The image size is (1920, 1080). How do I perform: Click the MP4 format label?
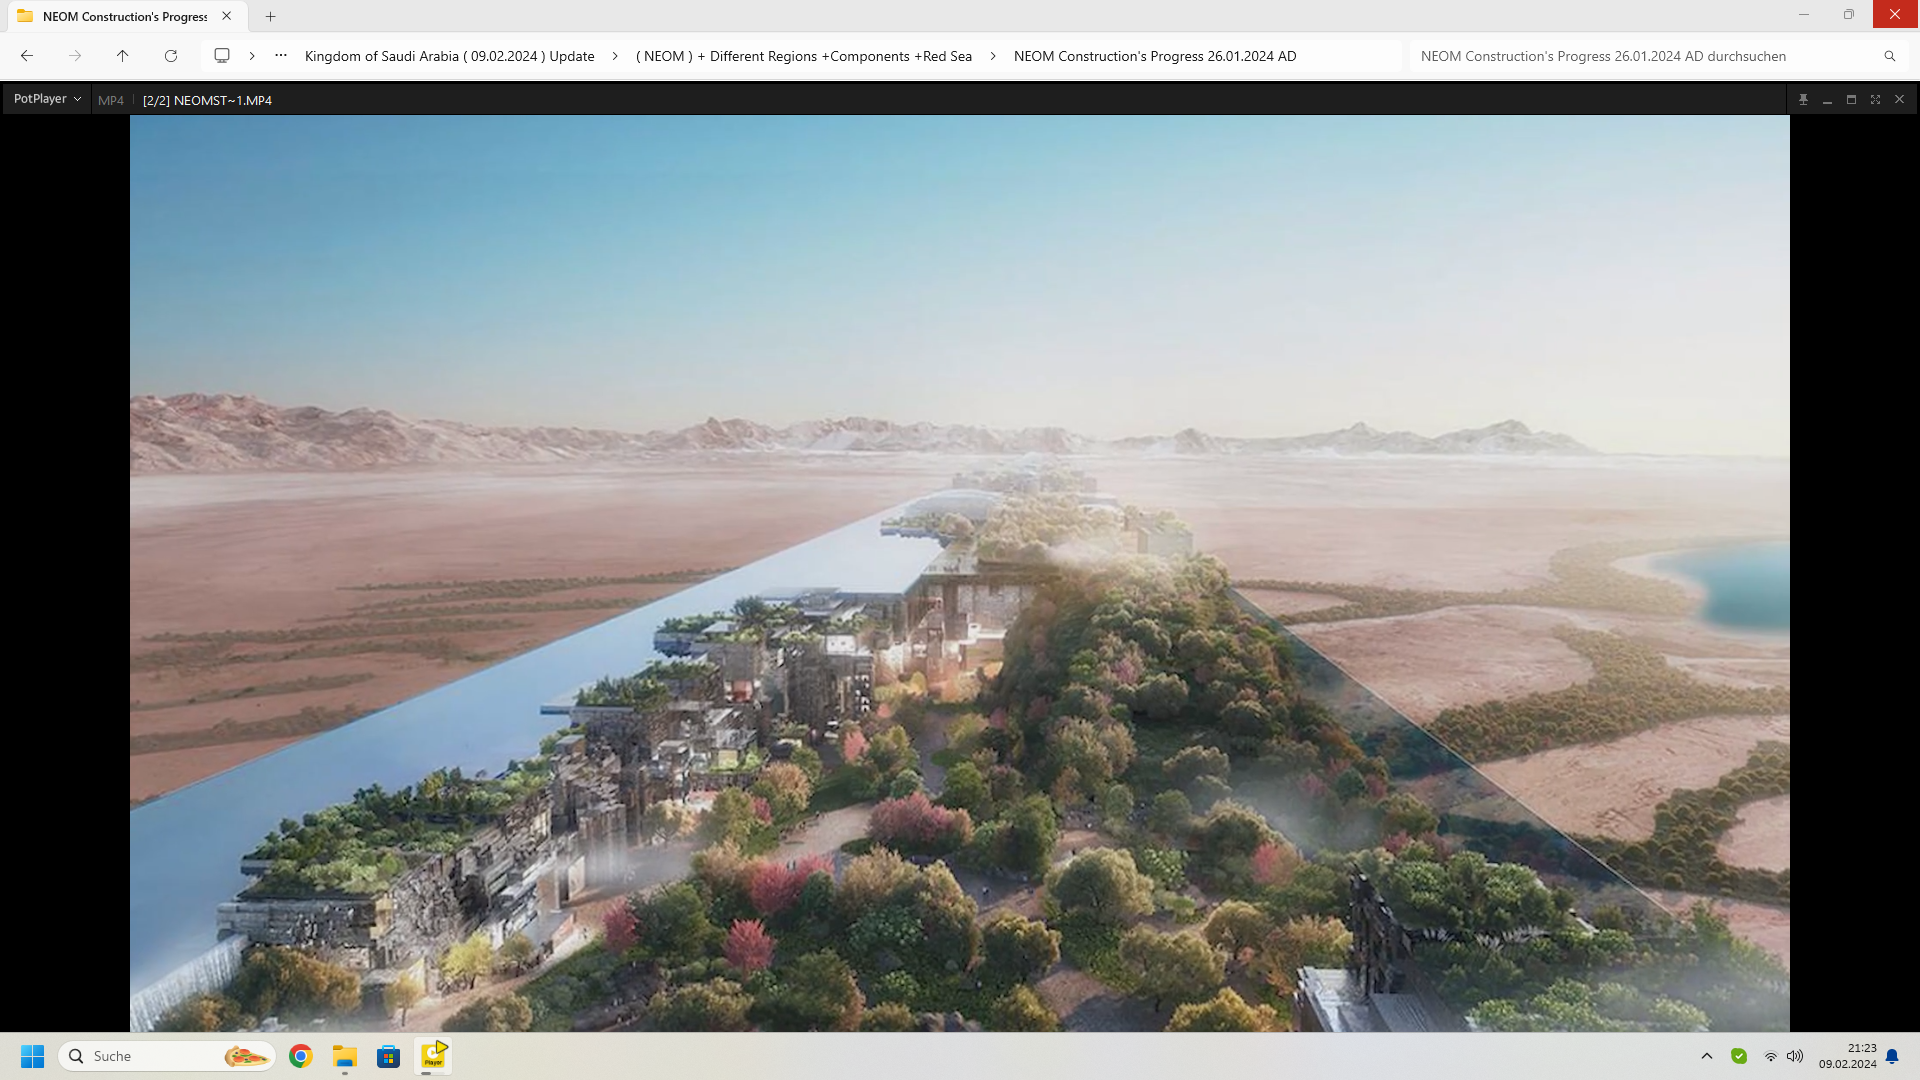(111, 100)
